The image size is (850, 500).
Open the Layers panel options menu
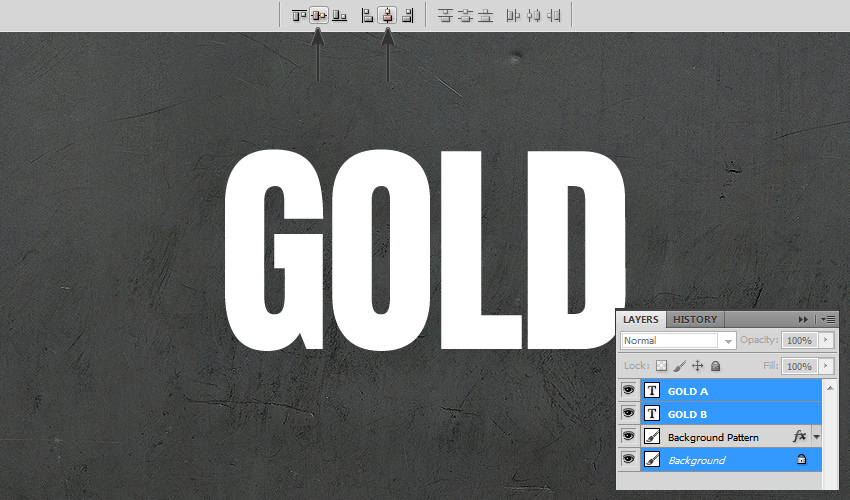coord(828,319)
